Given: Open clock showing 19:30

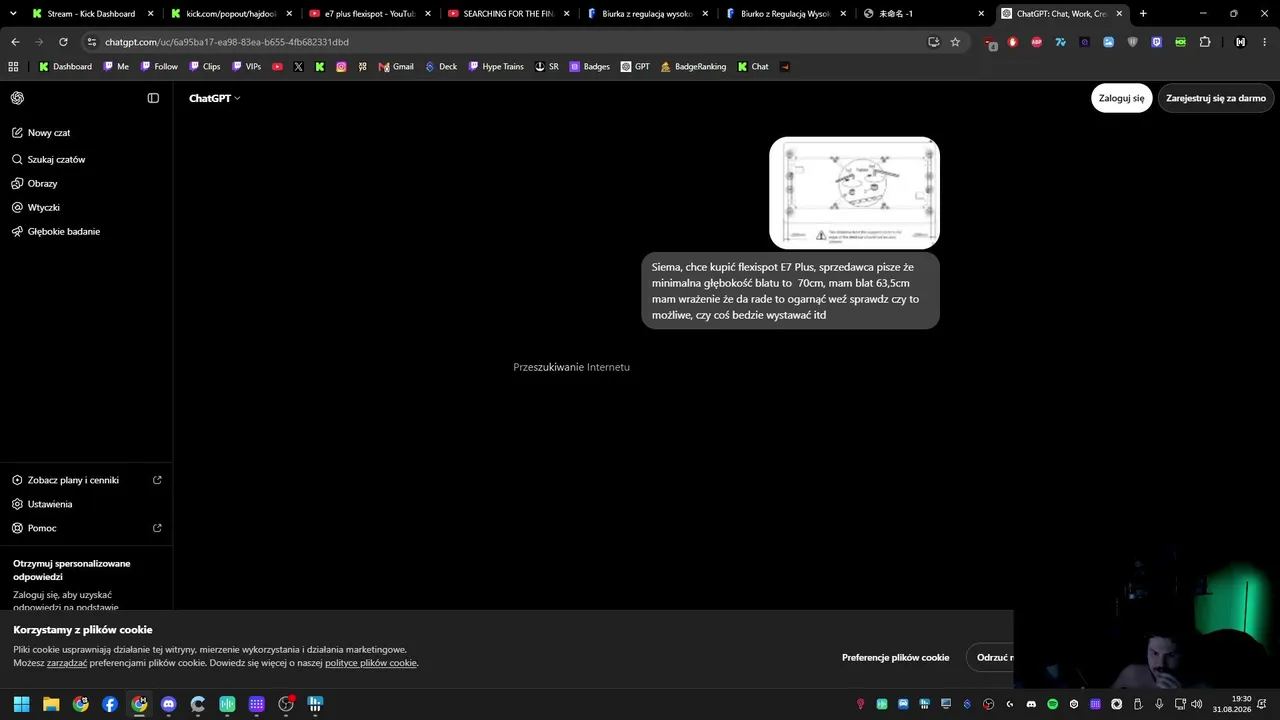Looking at the screenshot, I should 1232,704.
